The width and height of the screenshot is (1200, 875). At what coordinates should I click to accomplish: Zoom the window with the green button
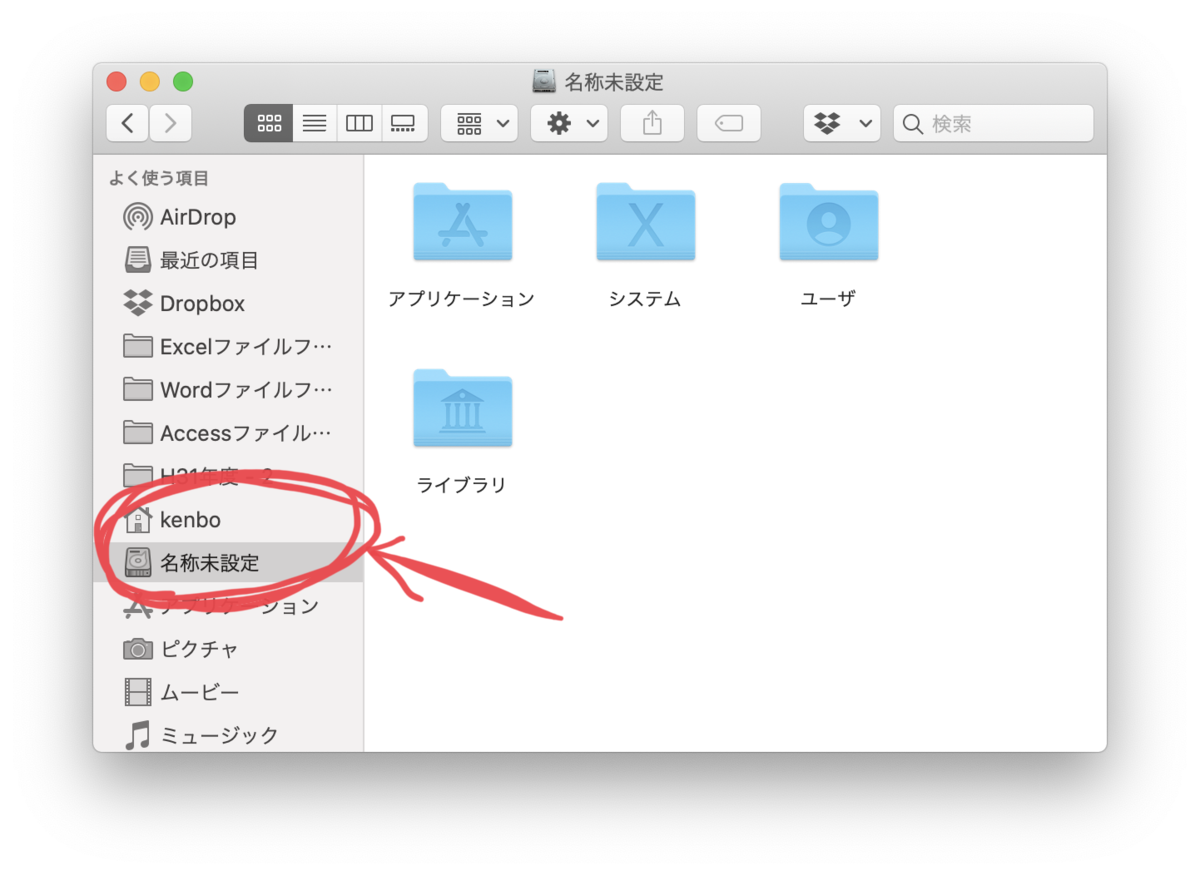pos(183,82)
